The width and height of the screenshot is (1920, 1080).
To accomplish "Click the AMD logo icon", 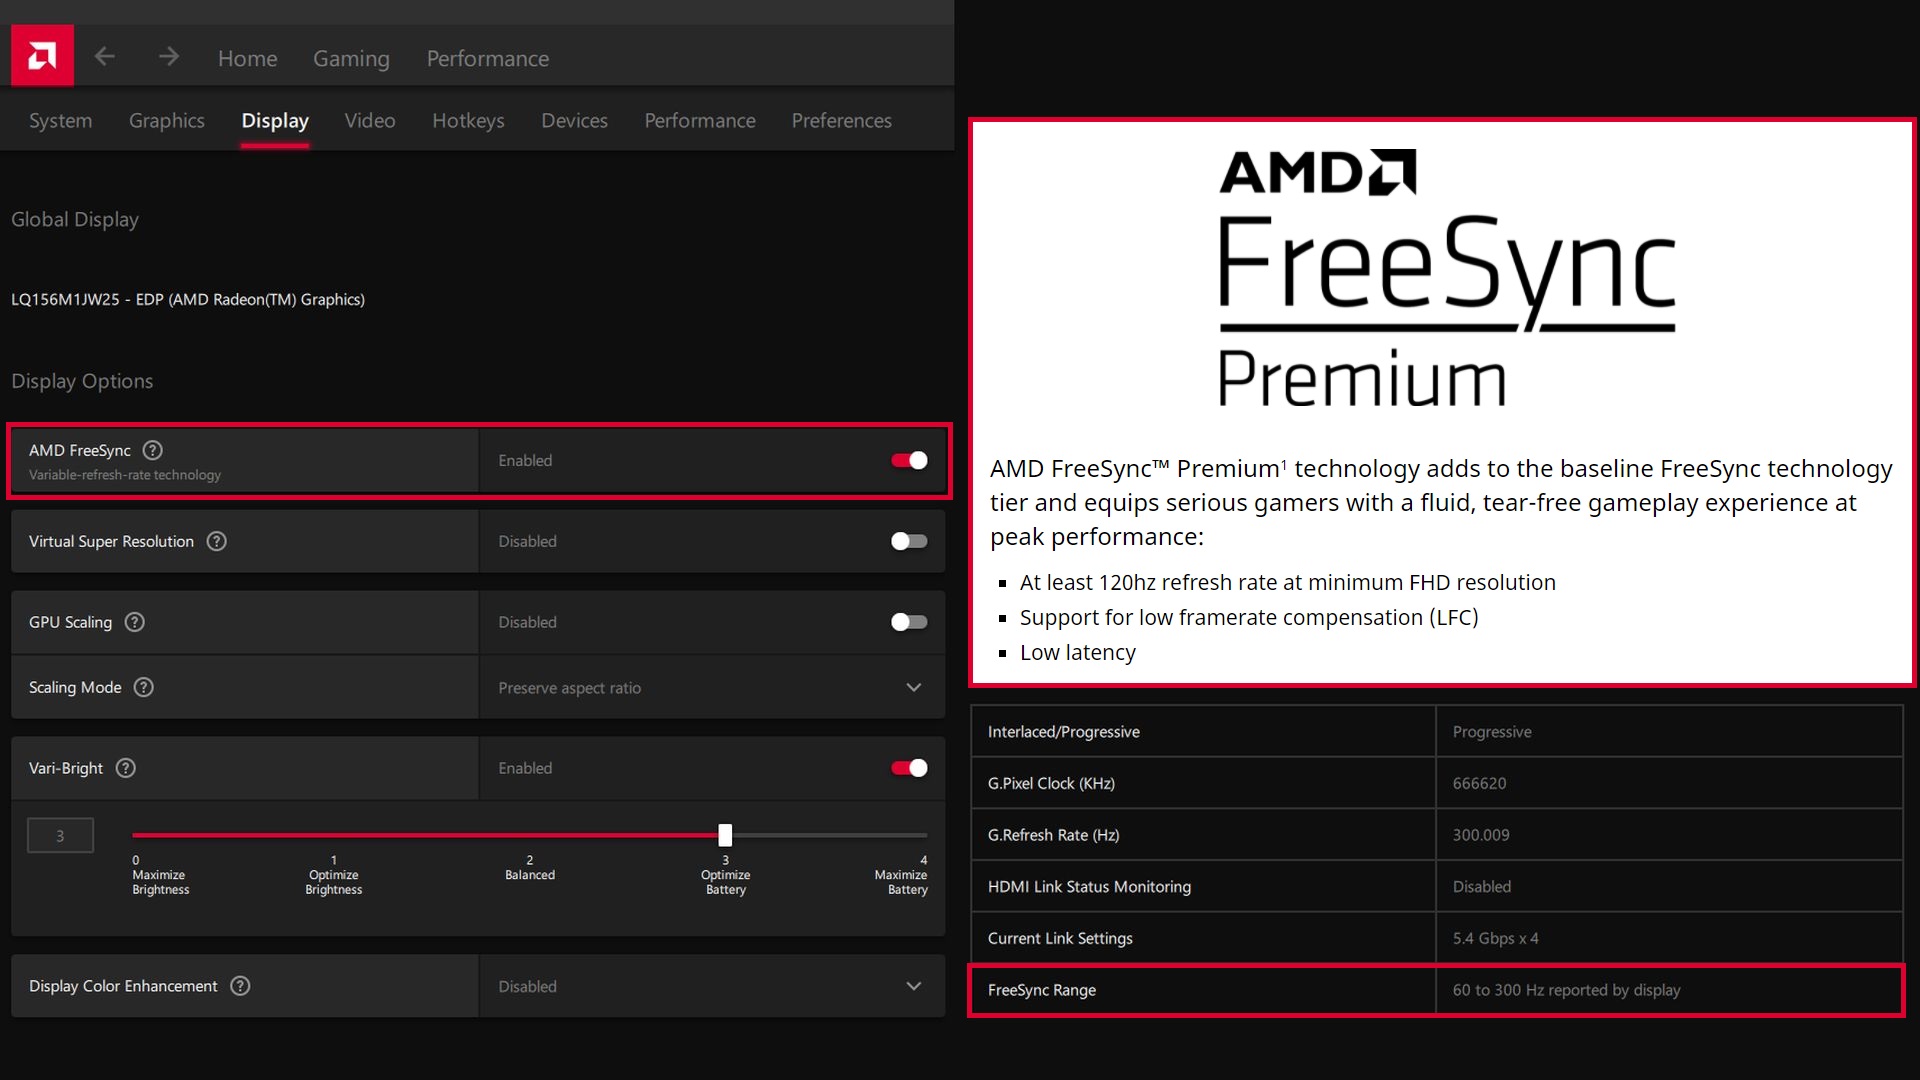I will (42, 56).
